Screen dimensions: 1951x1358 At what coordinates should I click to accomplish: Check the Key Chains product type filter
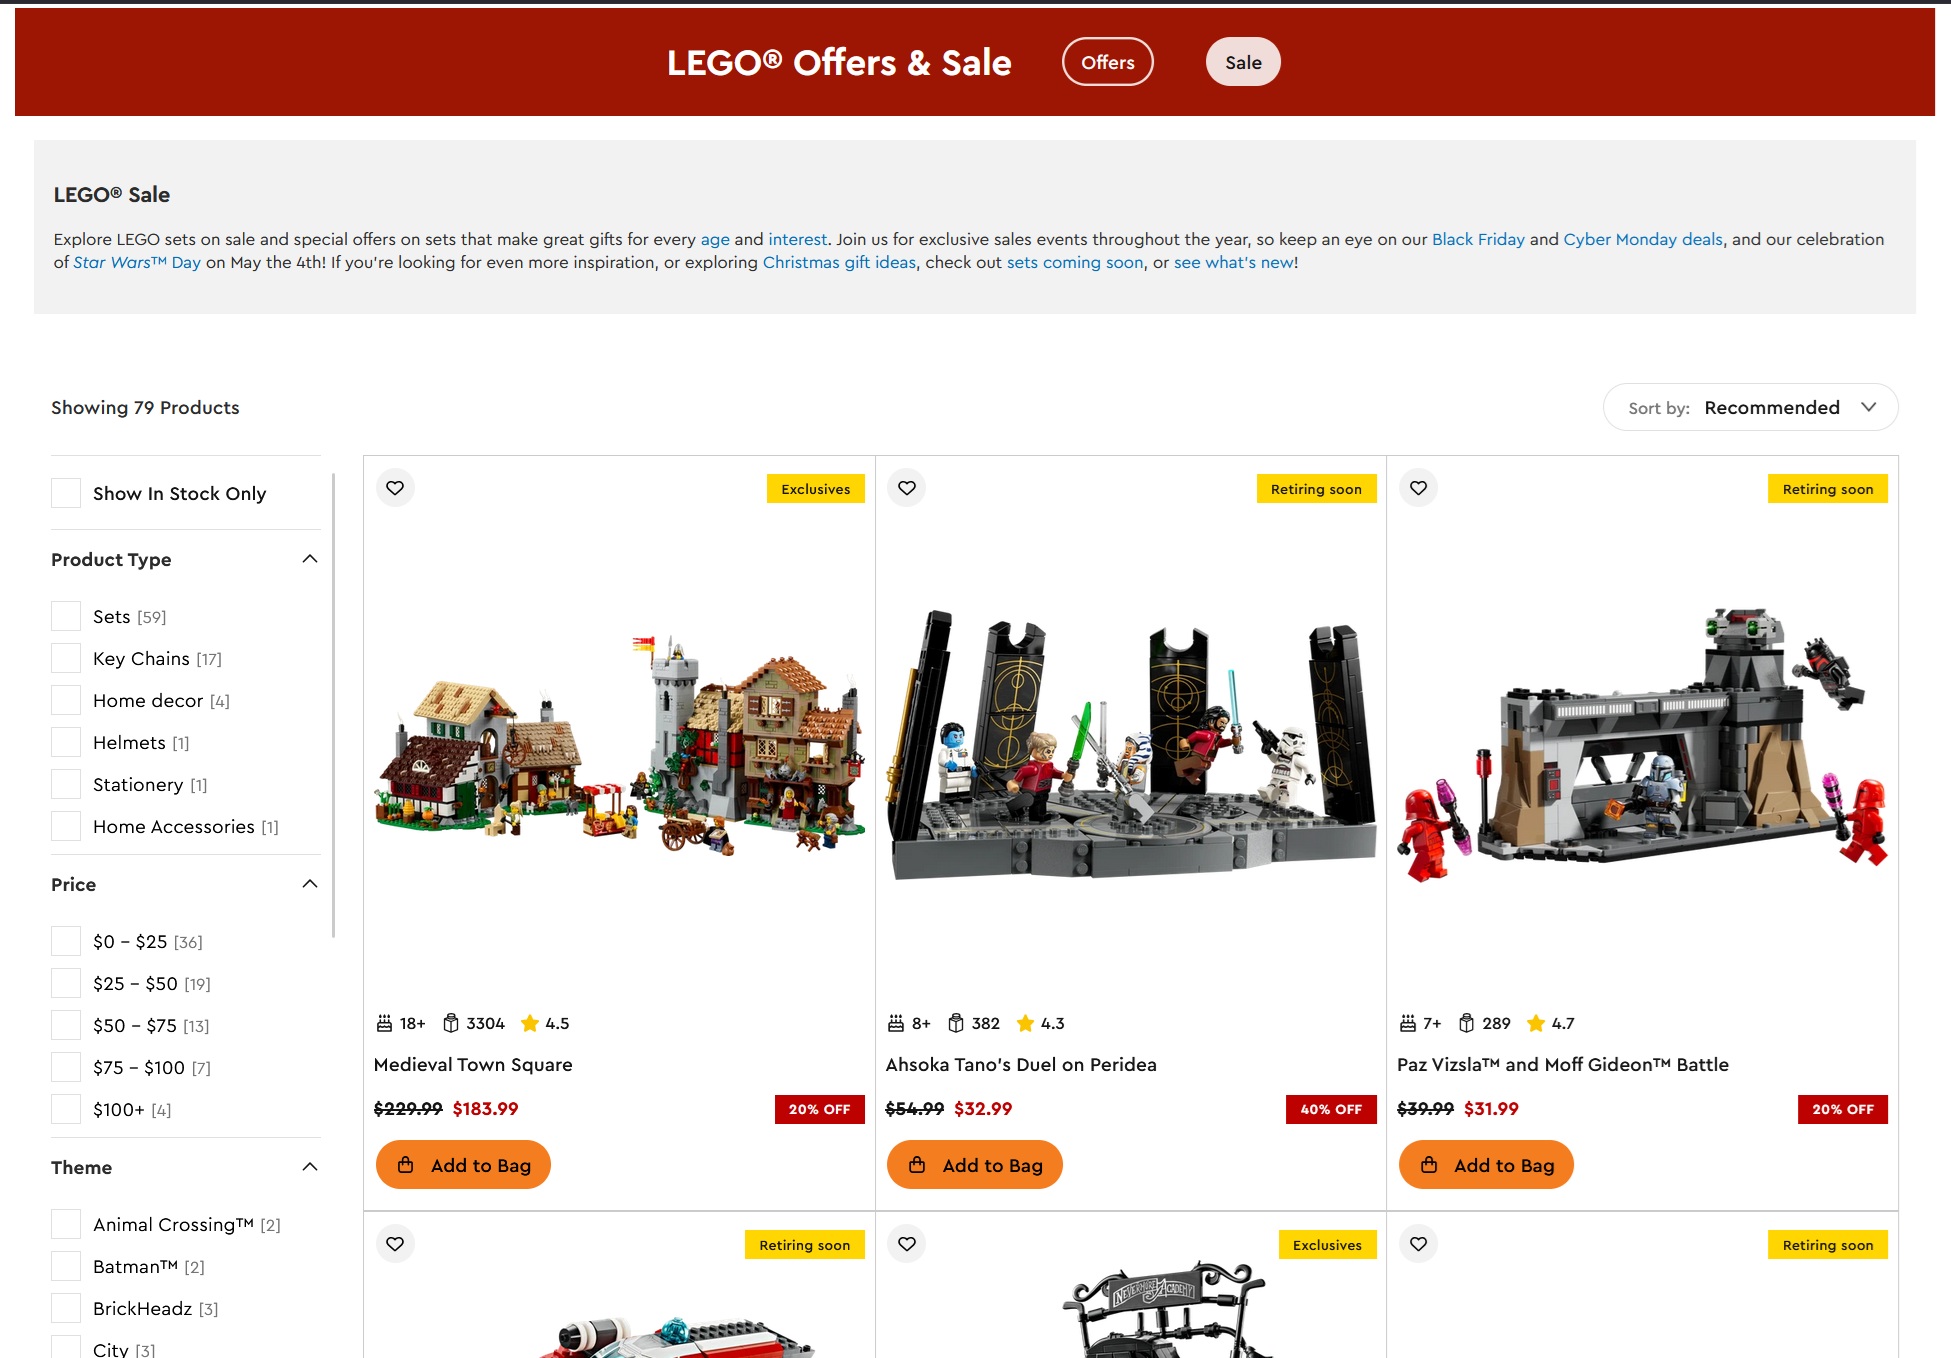point(66,658)
